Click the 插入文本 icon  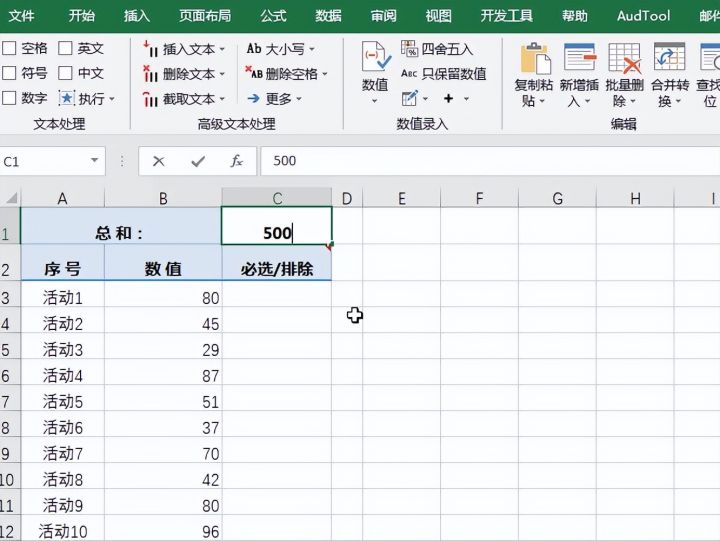pos(150,48)
